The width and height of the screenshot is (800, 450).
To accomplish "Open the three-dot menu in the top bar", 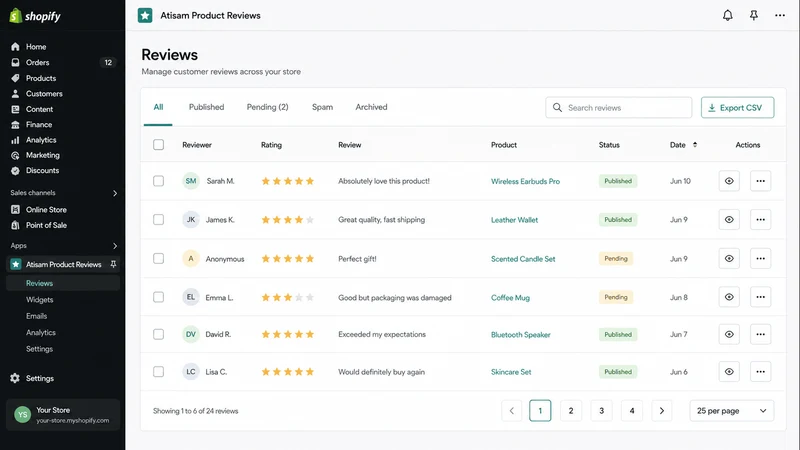I will (x=780, y=15).
